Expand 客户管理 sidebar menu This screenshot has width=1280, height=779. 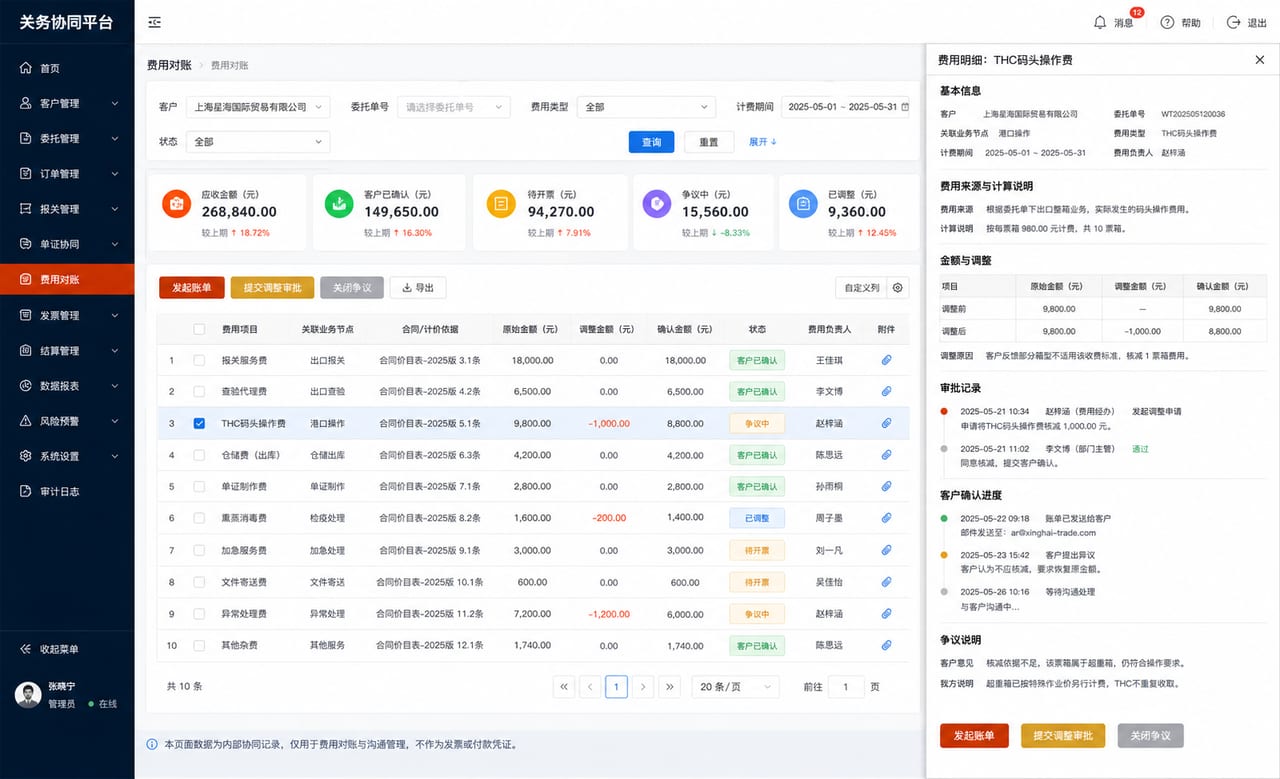click(67, 103)
